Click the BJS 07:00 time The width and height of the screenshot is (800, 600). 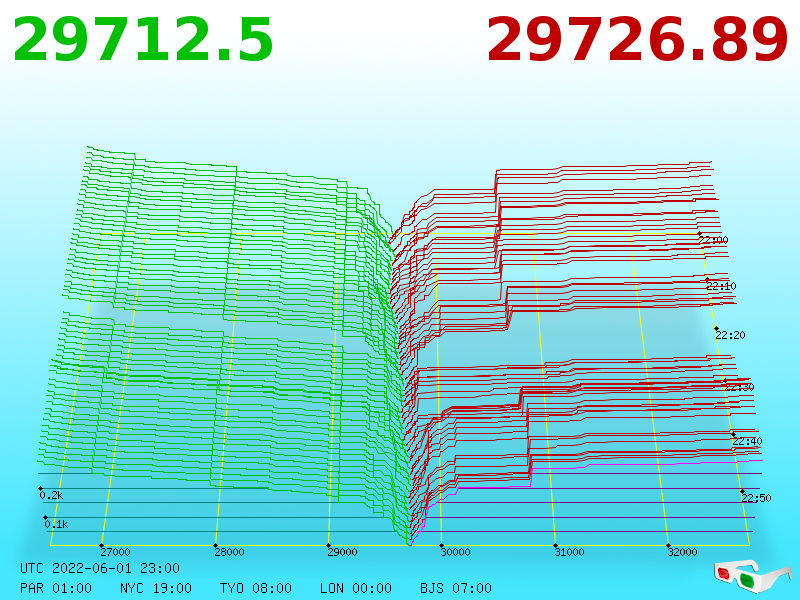(x=456, y=588)
